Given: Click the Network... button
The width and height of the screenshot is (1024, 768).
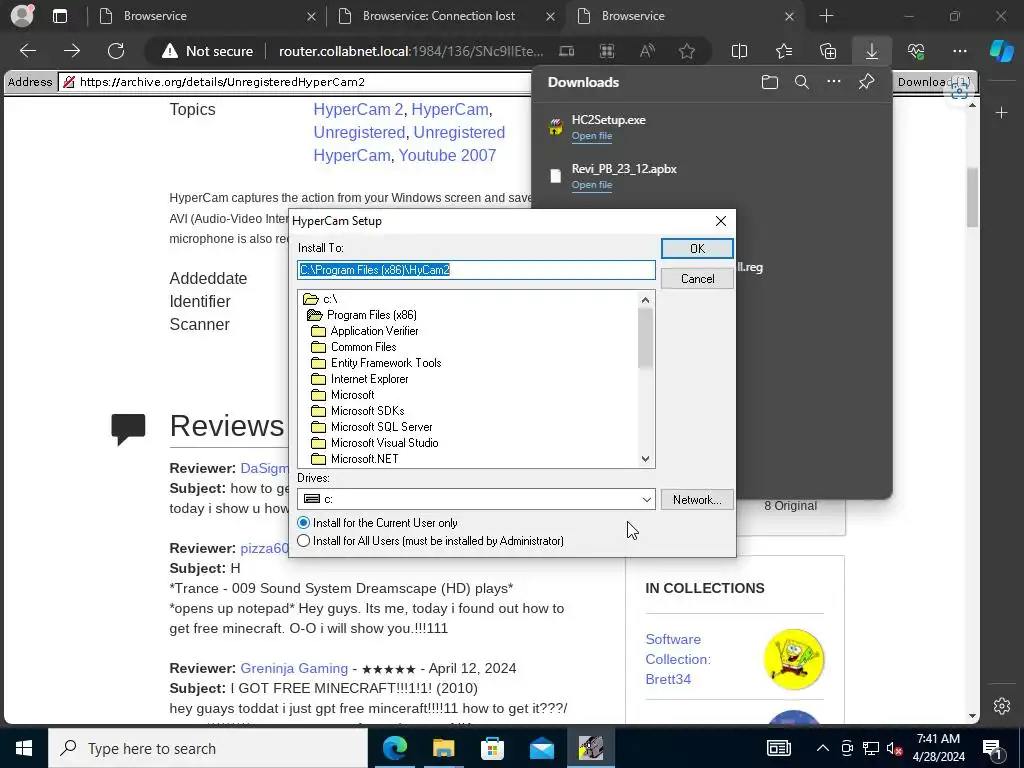Looking at the screenshot, I should click(x=697, y=500).
